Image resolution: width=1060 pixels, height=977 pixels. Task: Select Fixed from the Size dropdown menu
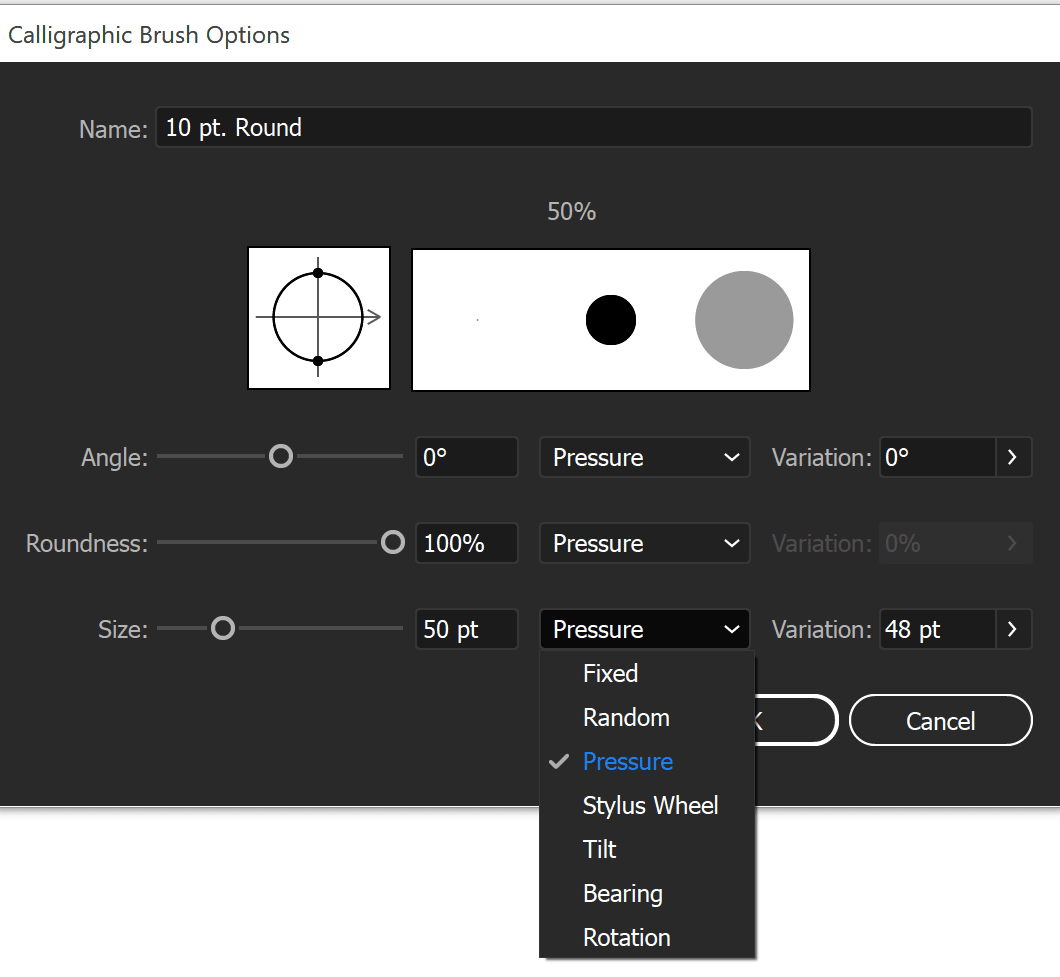pos(610,673)
